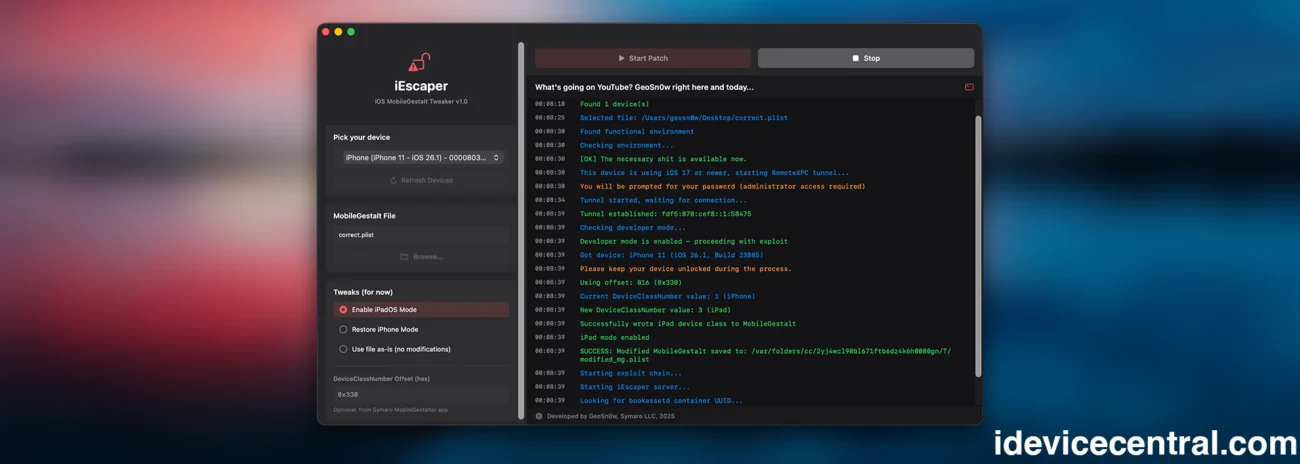Click the red clear-log icon above the log

[969, 87]
